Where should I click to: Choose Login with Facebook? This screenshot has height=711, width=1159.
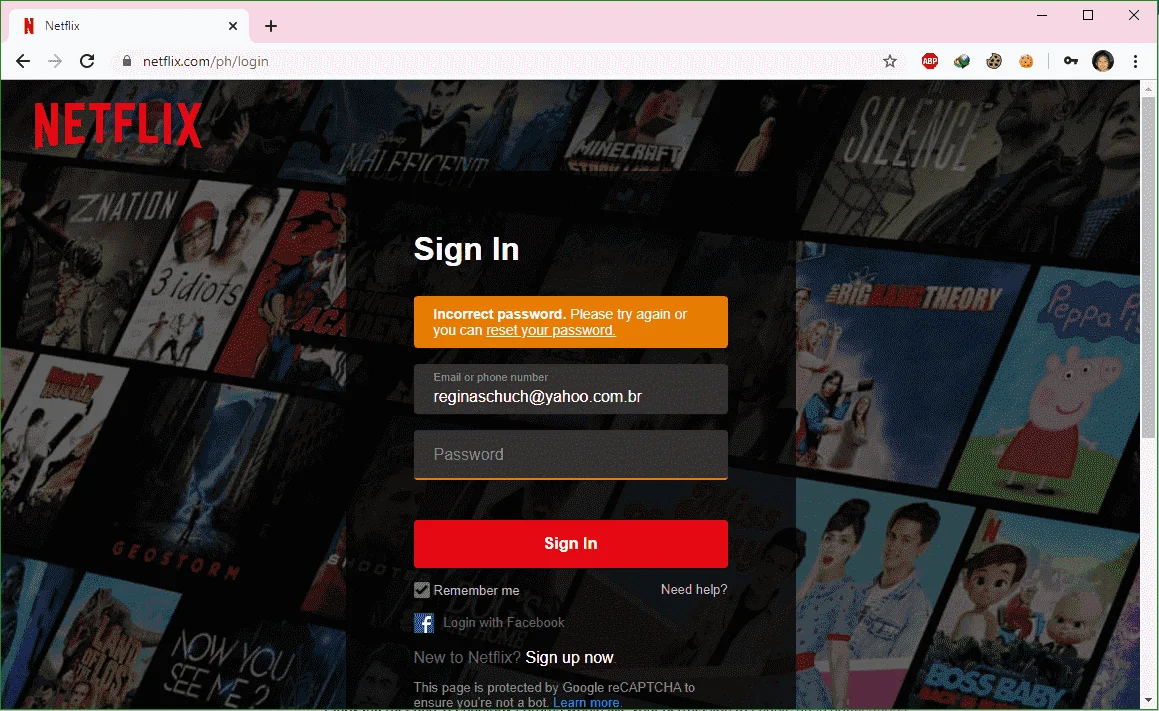point(503,622)
